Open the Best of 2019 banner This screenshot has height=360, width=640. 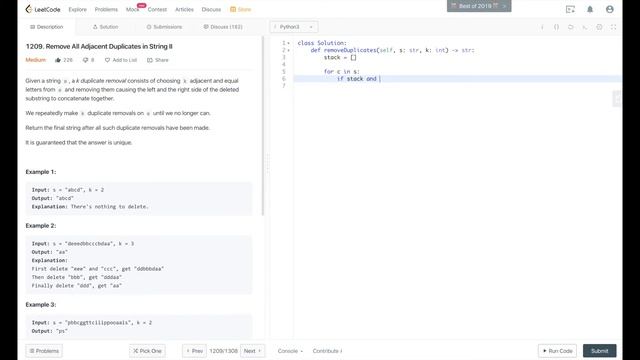click(x=479, y=6)
